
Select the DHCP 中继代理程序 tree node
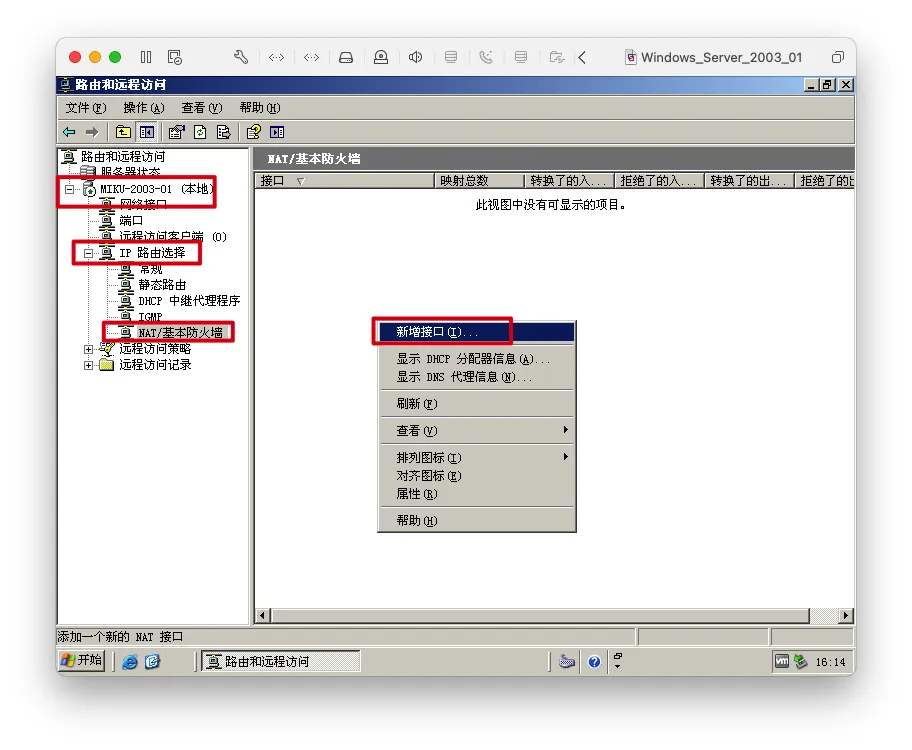[189, 301]
